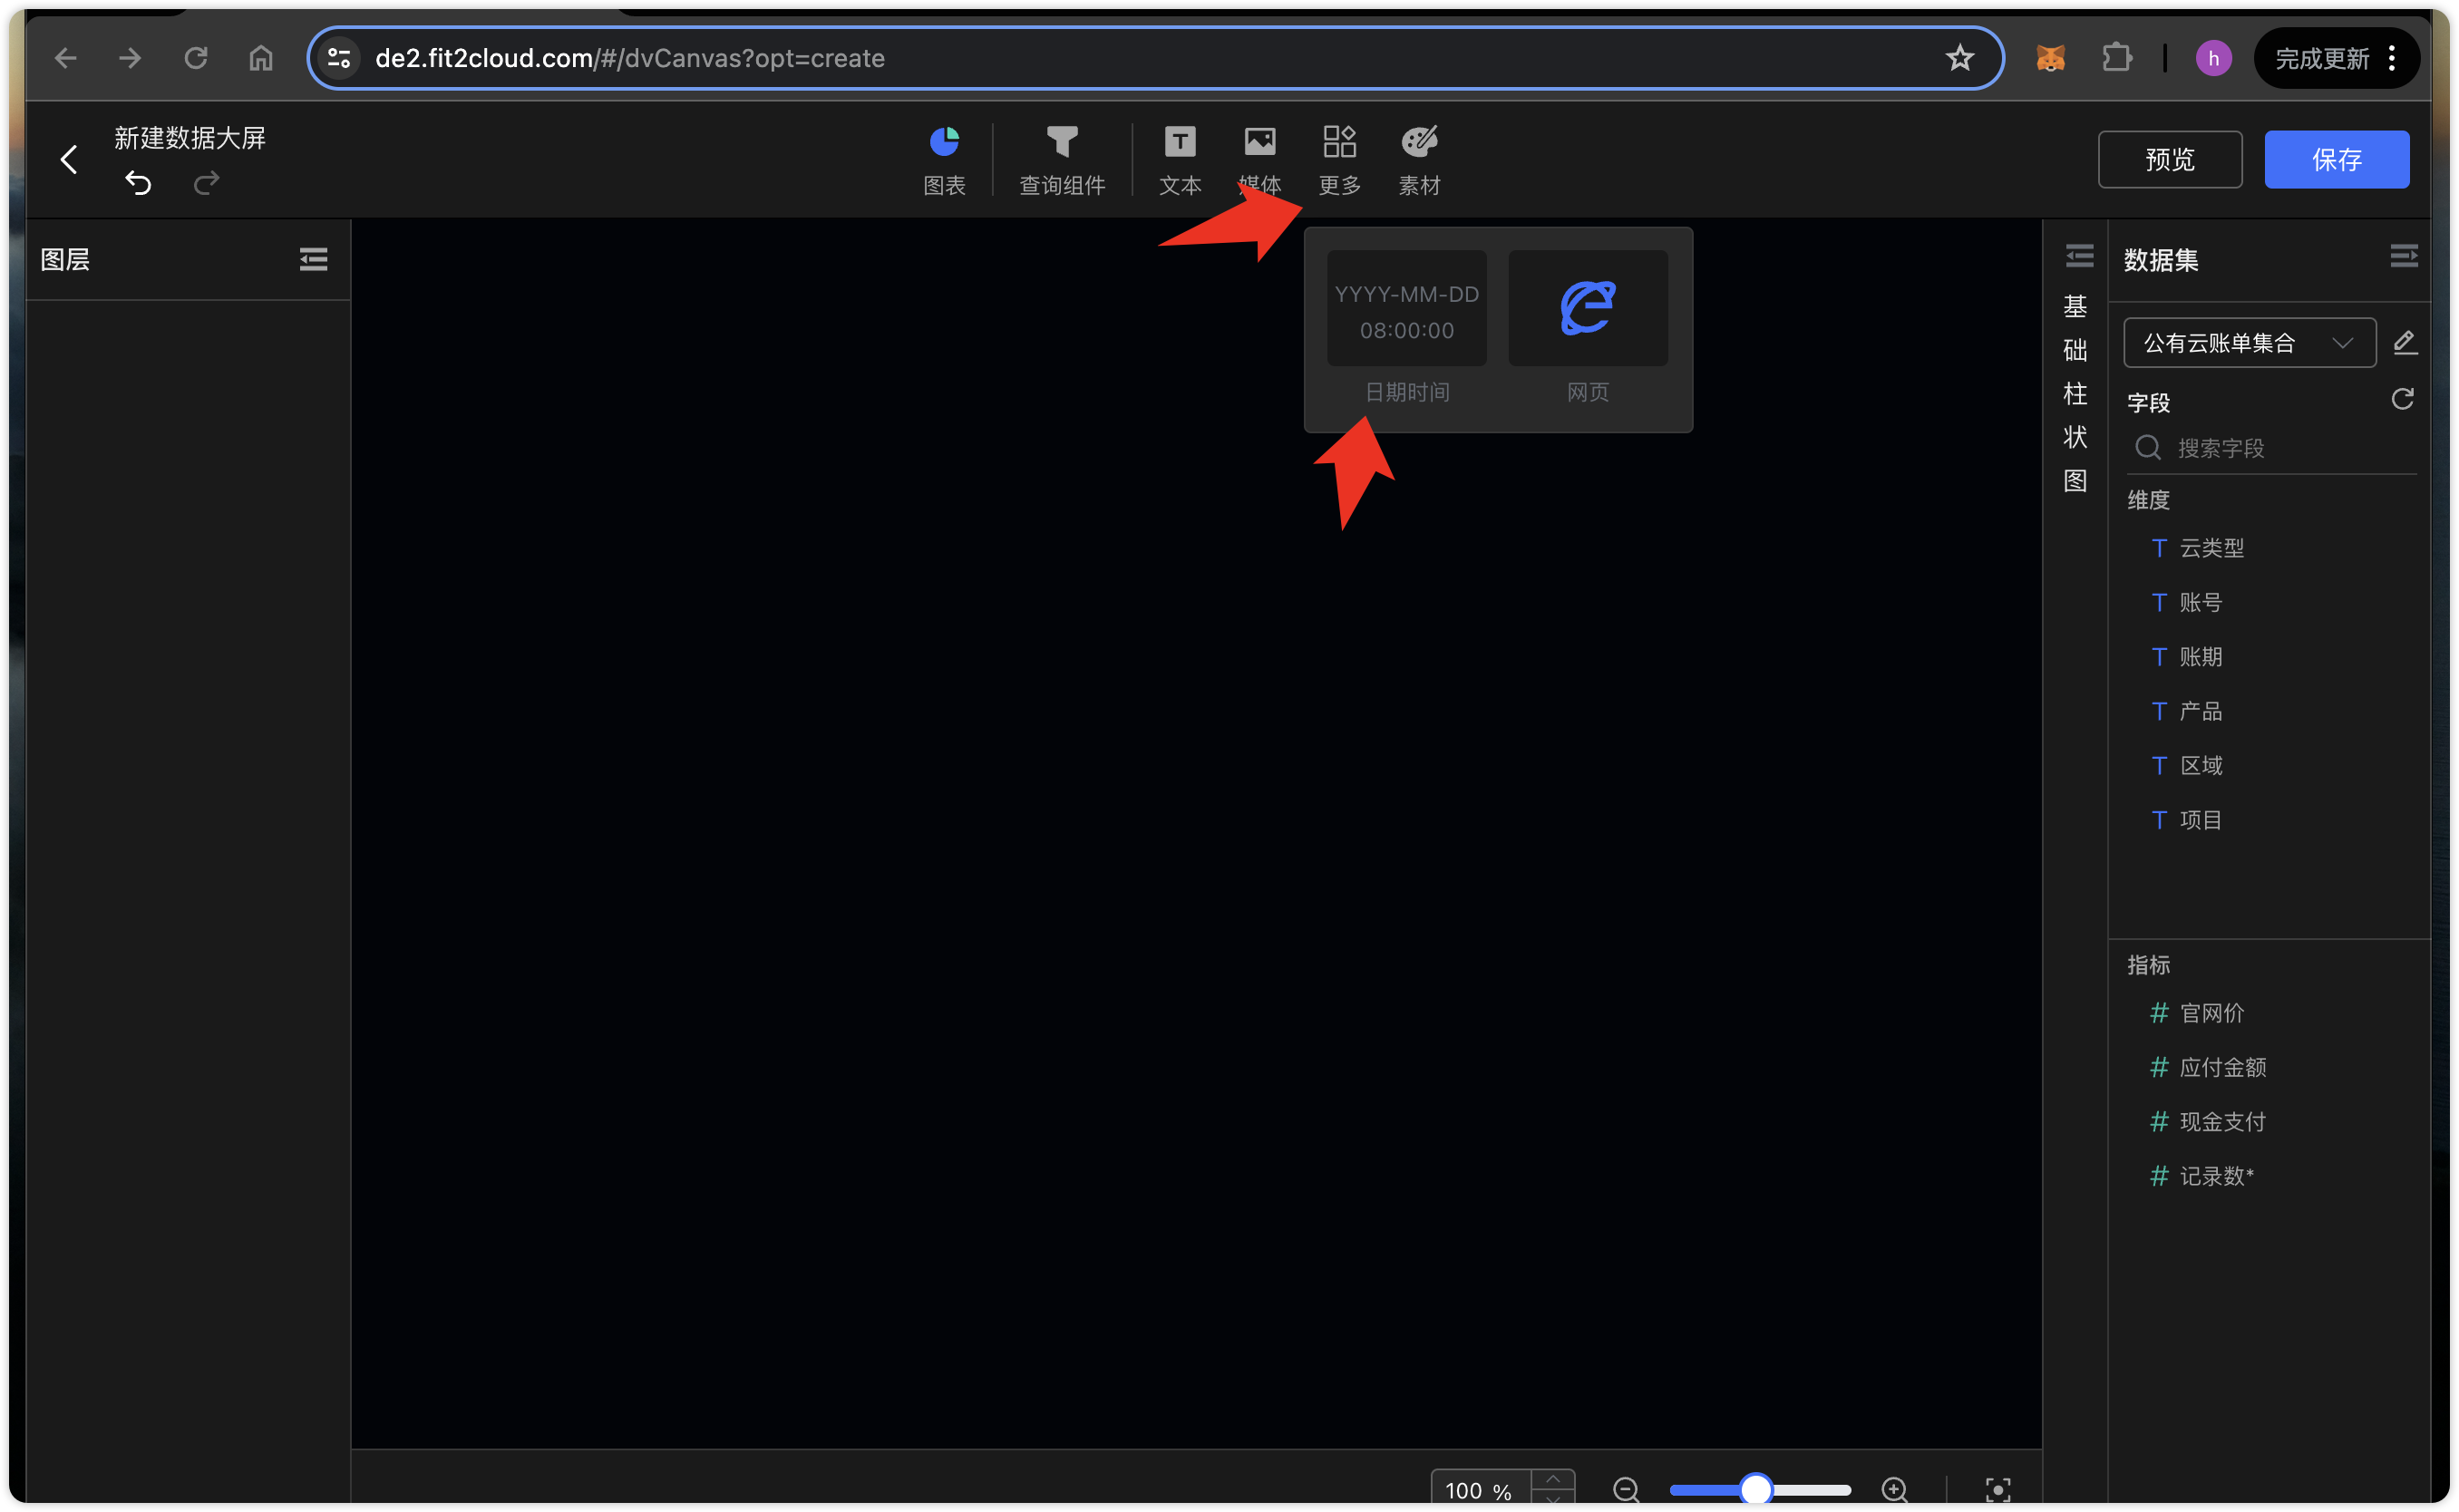Click the 100 % zoom input
The height and width of the screenshot is (1512, 2459).
click(1480, 1490)
